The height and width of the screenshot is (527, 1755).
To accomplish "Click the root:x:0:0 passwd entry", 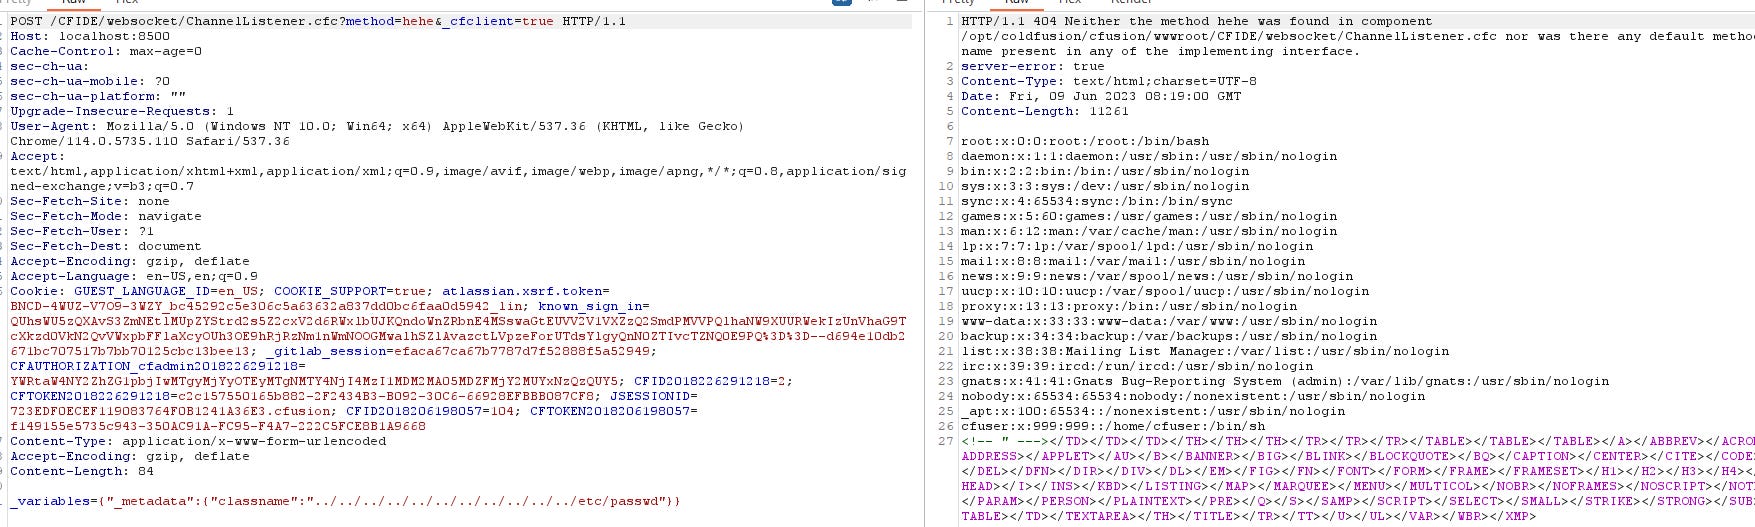I will tap(1085, 141).
